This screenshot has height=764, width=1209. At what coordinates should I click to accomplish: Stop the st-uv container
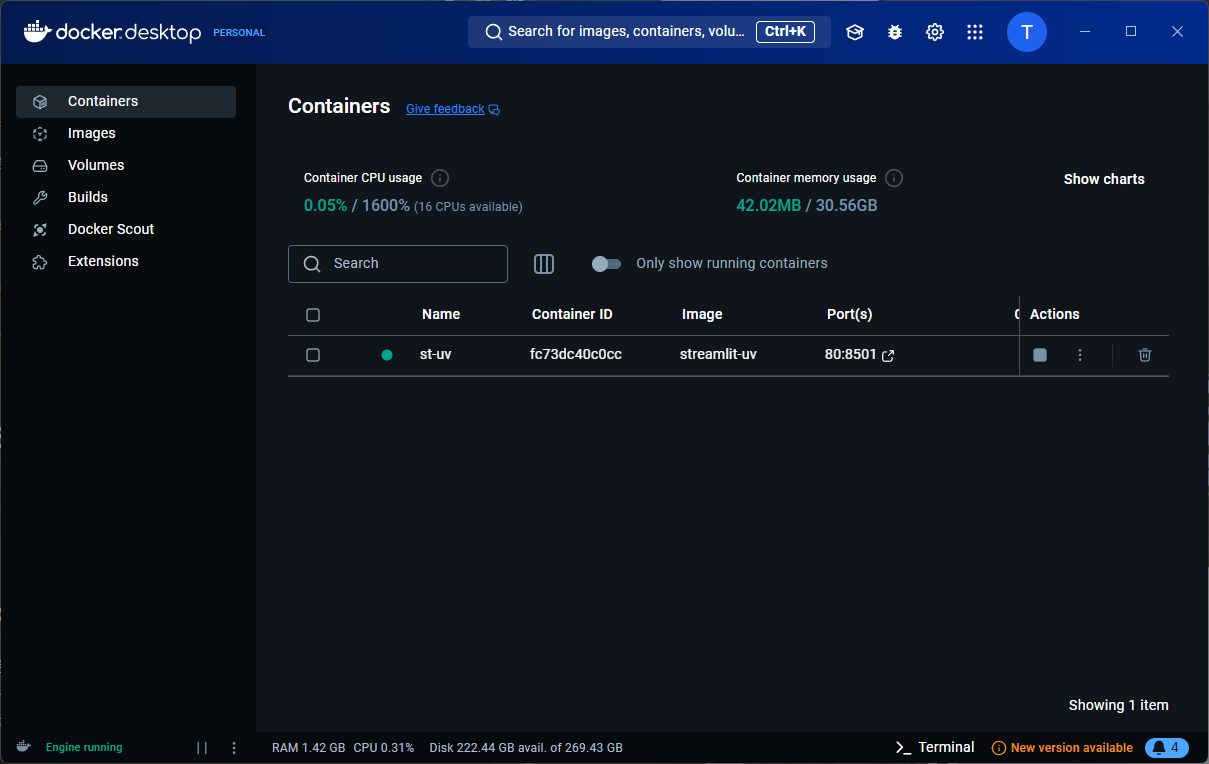[x=1039, y=354]
